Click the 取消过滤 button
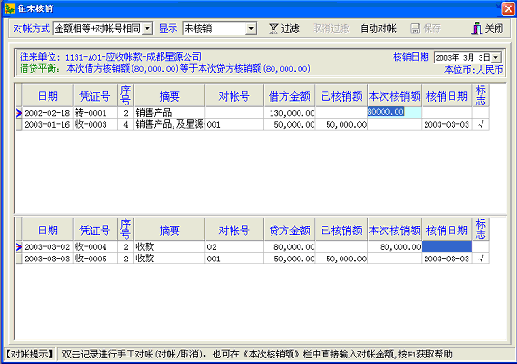The image size is (517, 364). [331, 29]
